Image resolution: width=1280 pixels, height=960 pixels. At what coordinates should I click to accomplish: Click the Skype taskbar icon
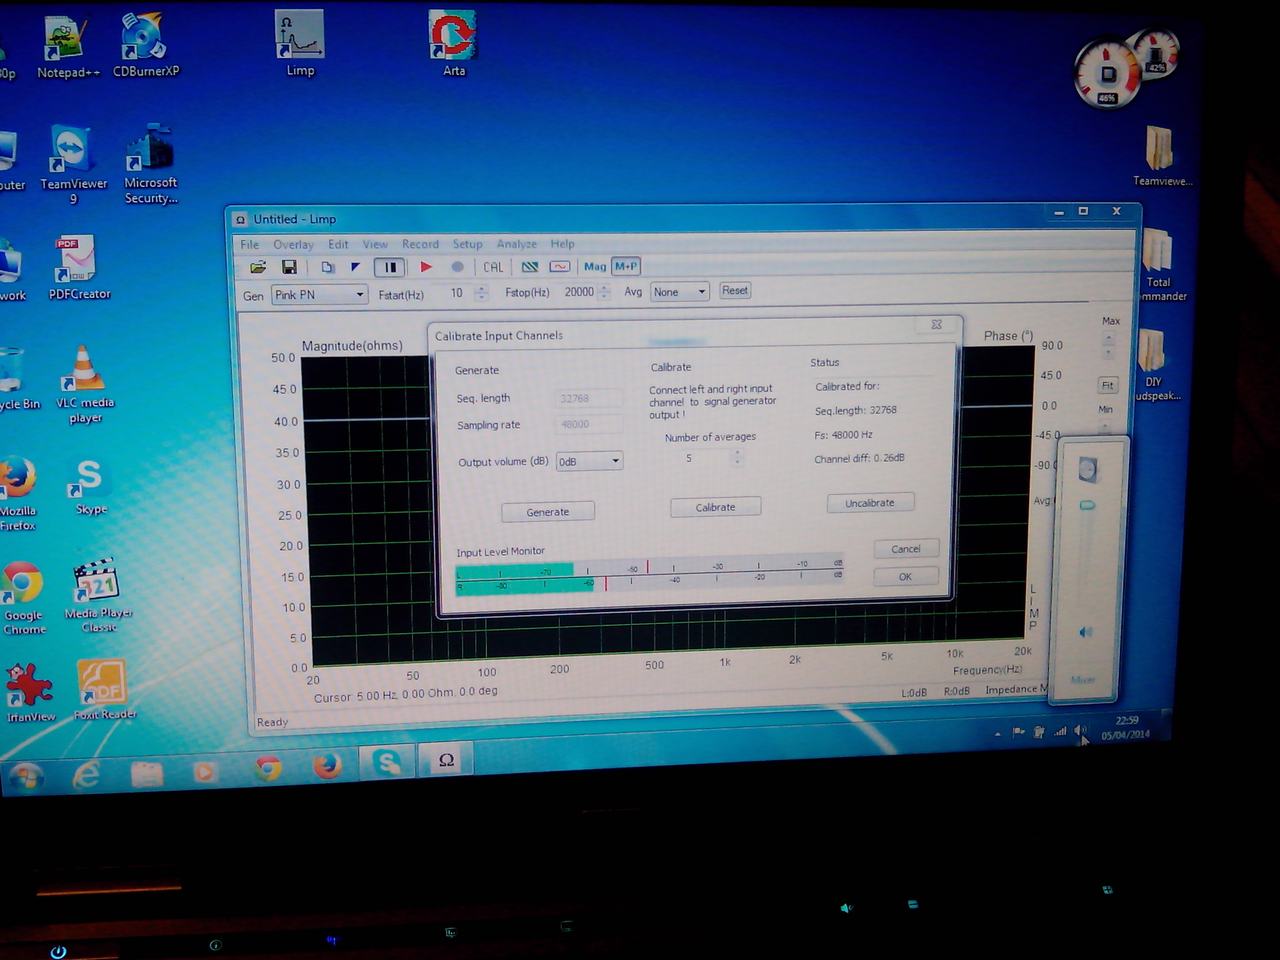(386, 763)
